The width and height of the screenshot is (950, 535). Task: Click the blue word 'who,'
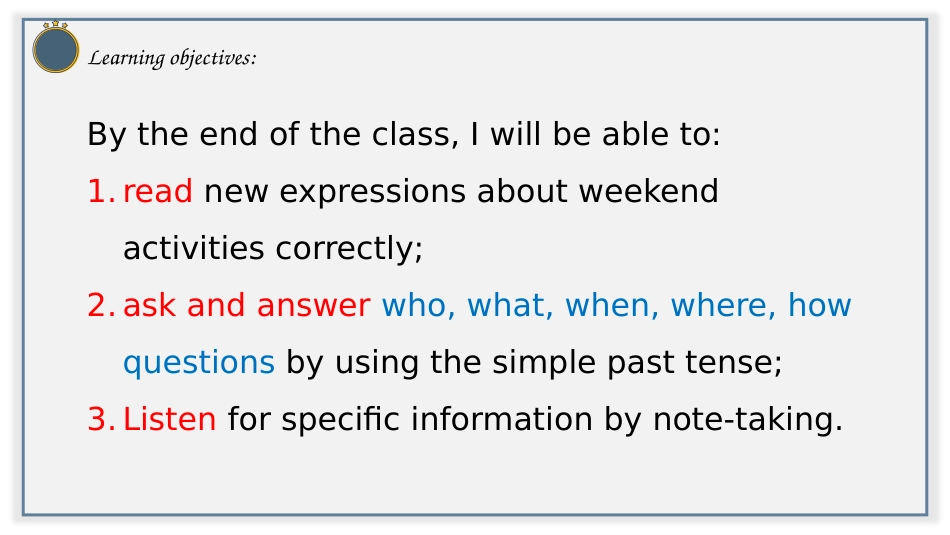(419, 305)
